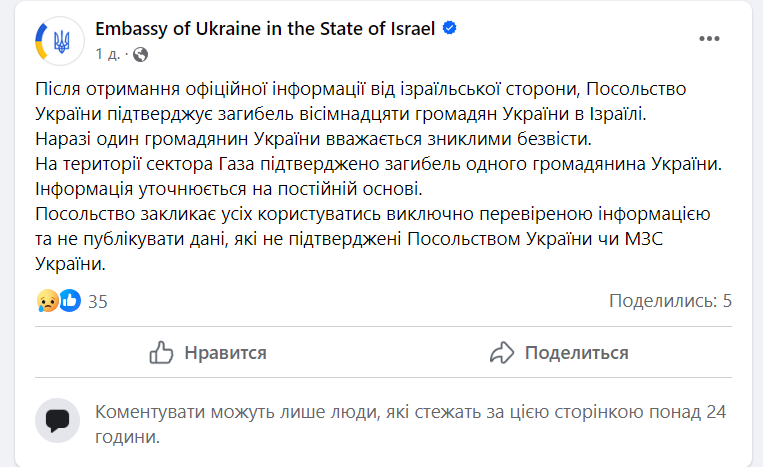
Task: Open the "Поделились: 5" shares list
Action: point(670,300)
